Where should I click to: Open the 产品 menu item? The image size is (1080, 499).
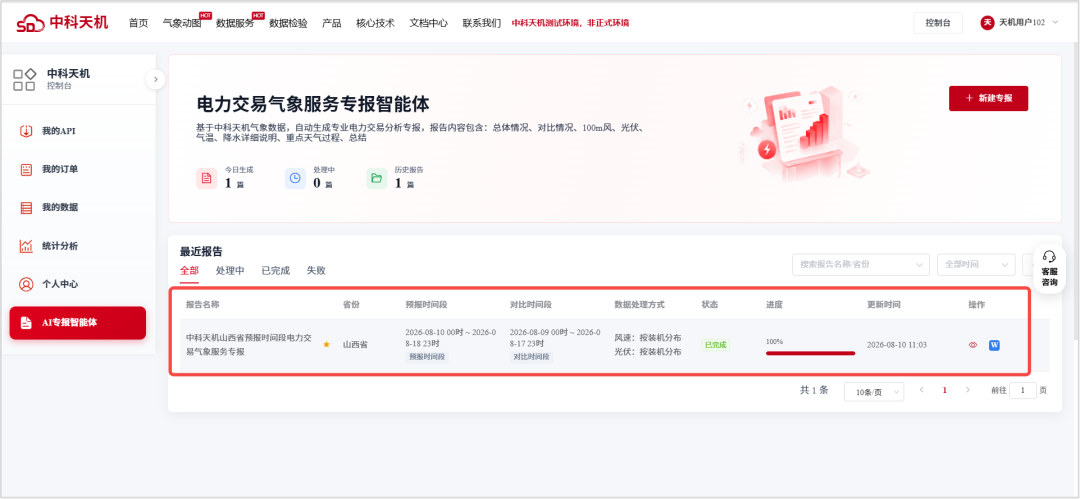[332, 23]
